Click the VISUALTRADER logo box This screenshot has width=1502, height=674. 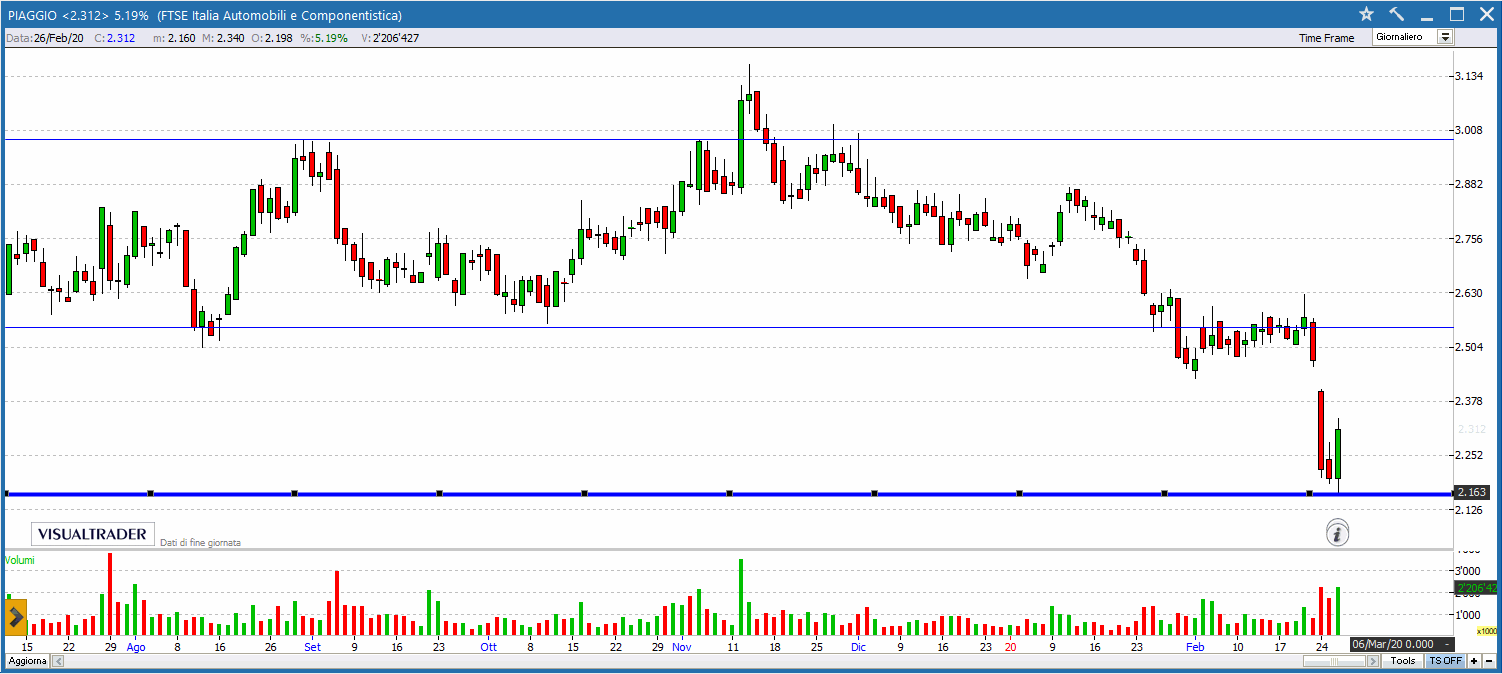coord(93,534)
